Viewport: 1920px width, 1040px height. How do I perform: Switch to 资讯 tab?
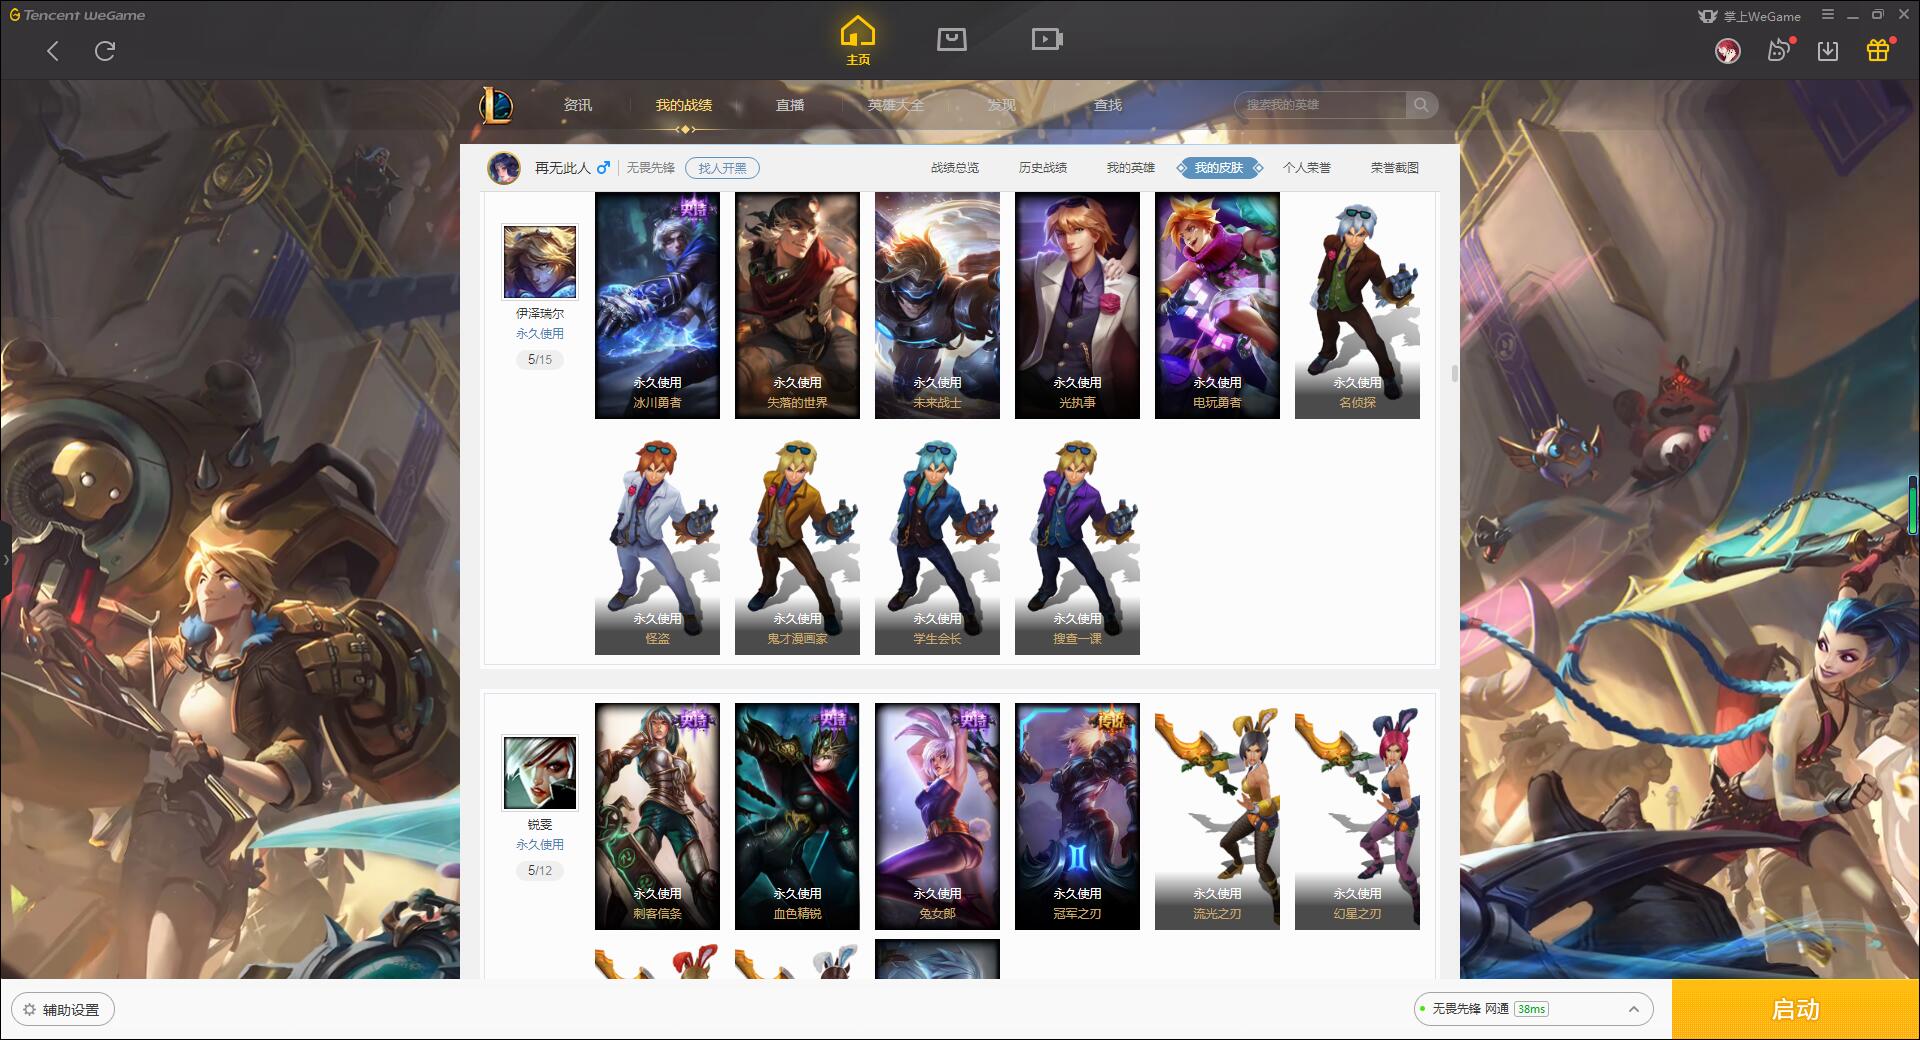point(578,105)
